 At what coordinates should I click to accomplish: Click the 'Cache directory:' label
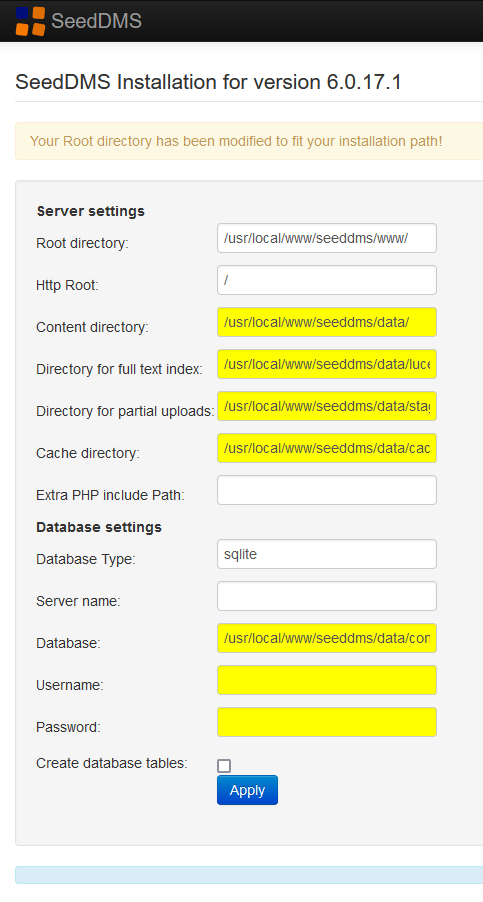(x=87, y=453)
